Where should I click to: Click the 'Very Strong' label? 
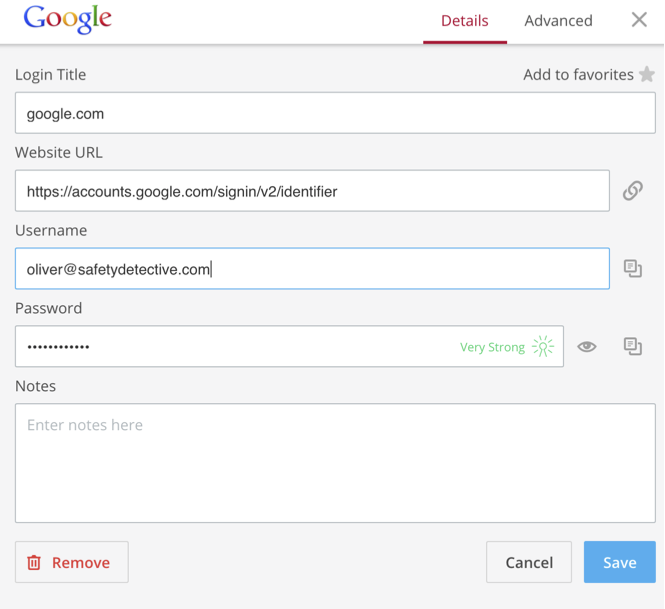coord(492,347)
